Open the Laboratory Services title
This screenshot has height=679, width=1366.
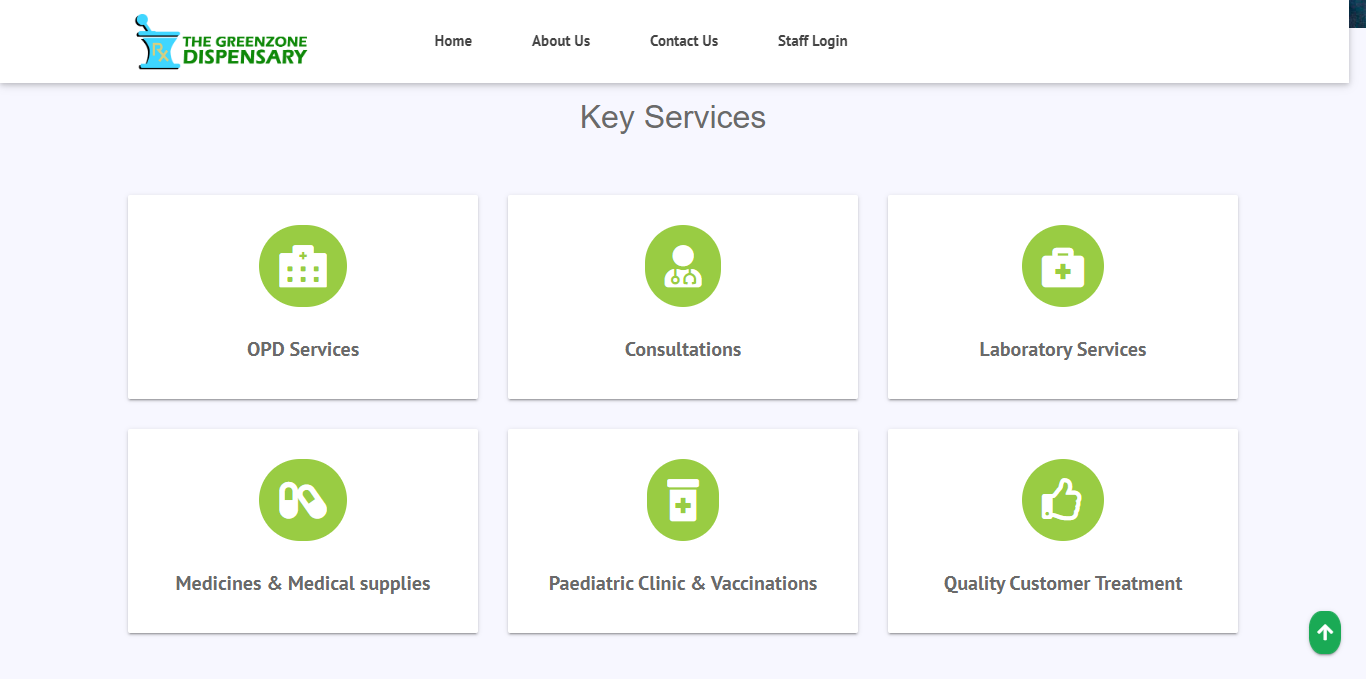[x=1062, y=349]
